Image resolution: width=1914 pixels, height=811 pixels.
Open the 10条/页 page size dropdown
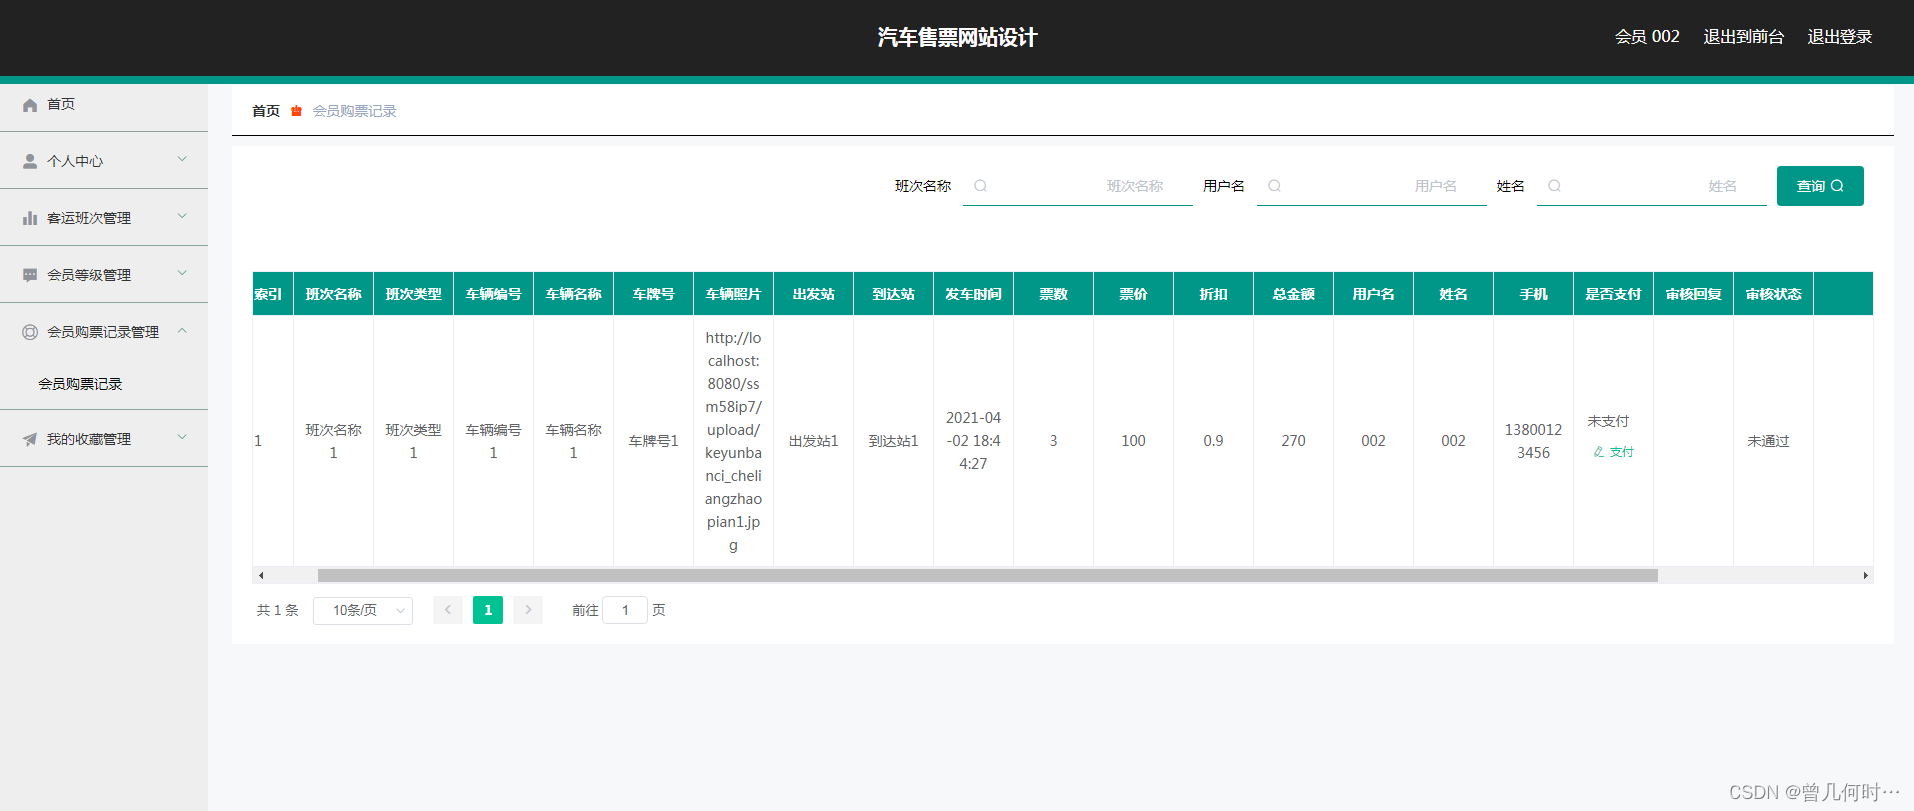click(363, 610)
